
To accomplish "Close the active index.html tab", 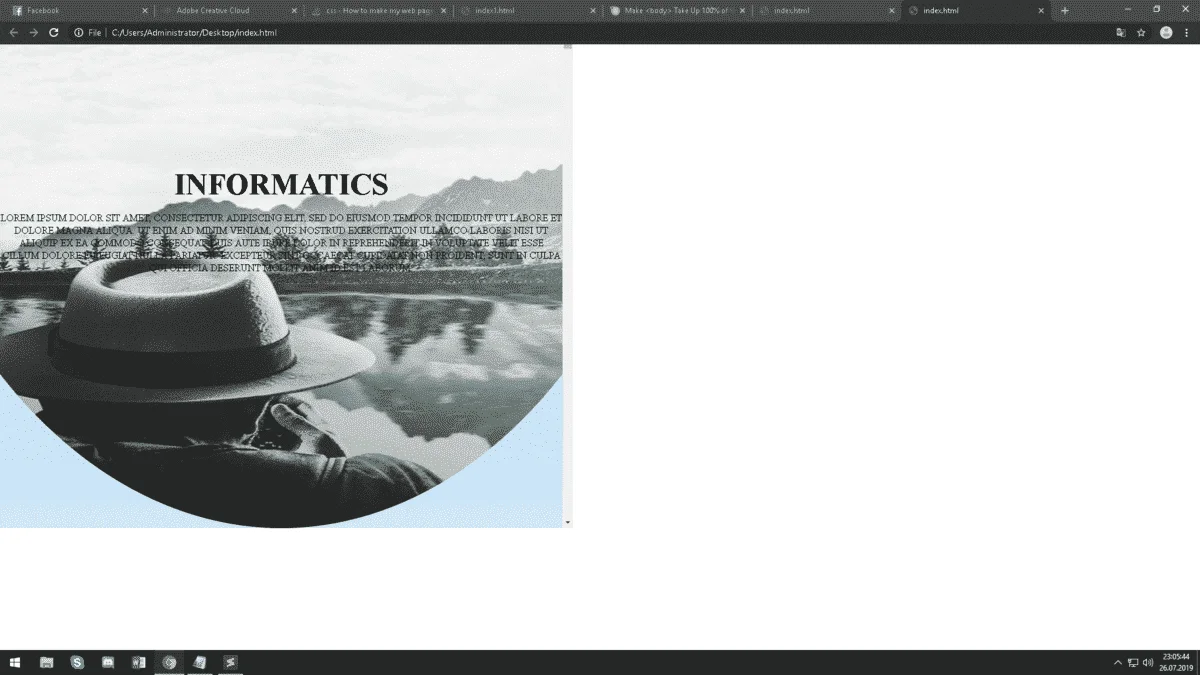I will [x=1041, y=11].
